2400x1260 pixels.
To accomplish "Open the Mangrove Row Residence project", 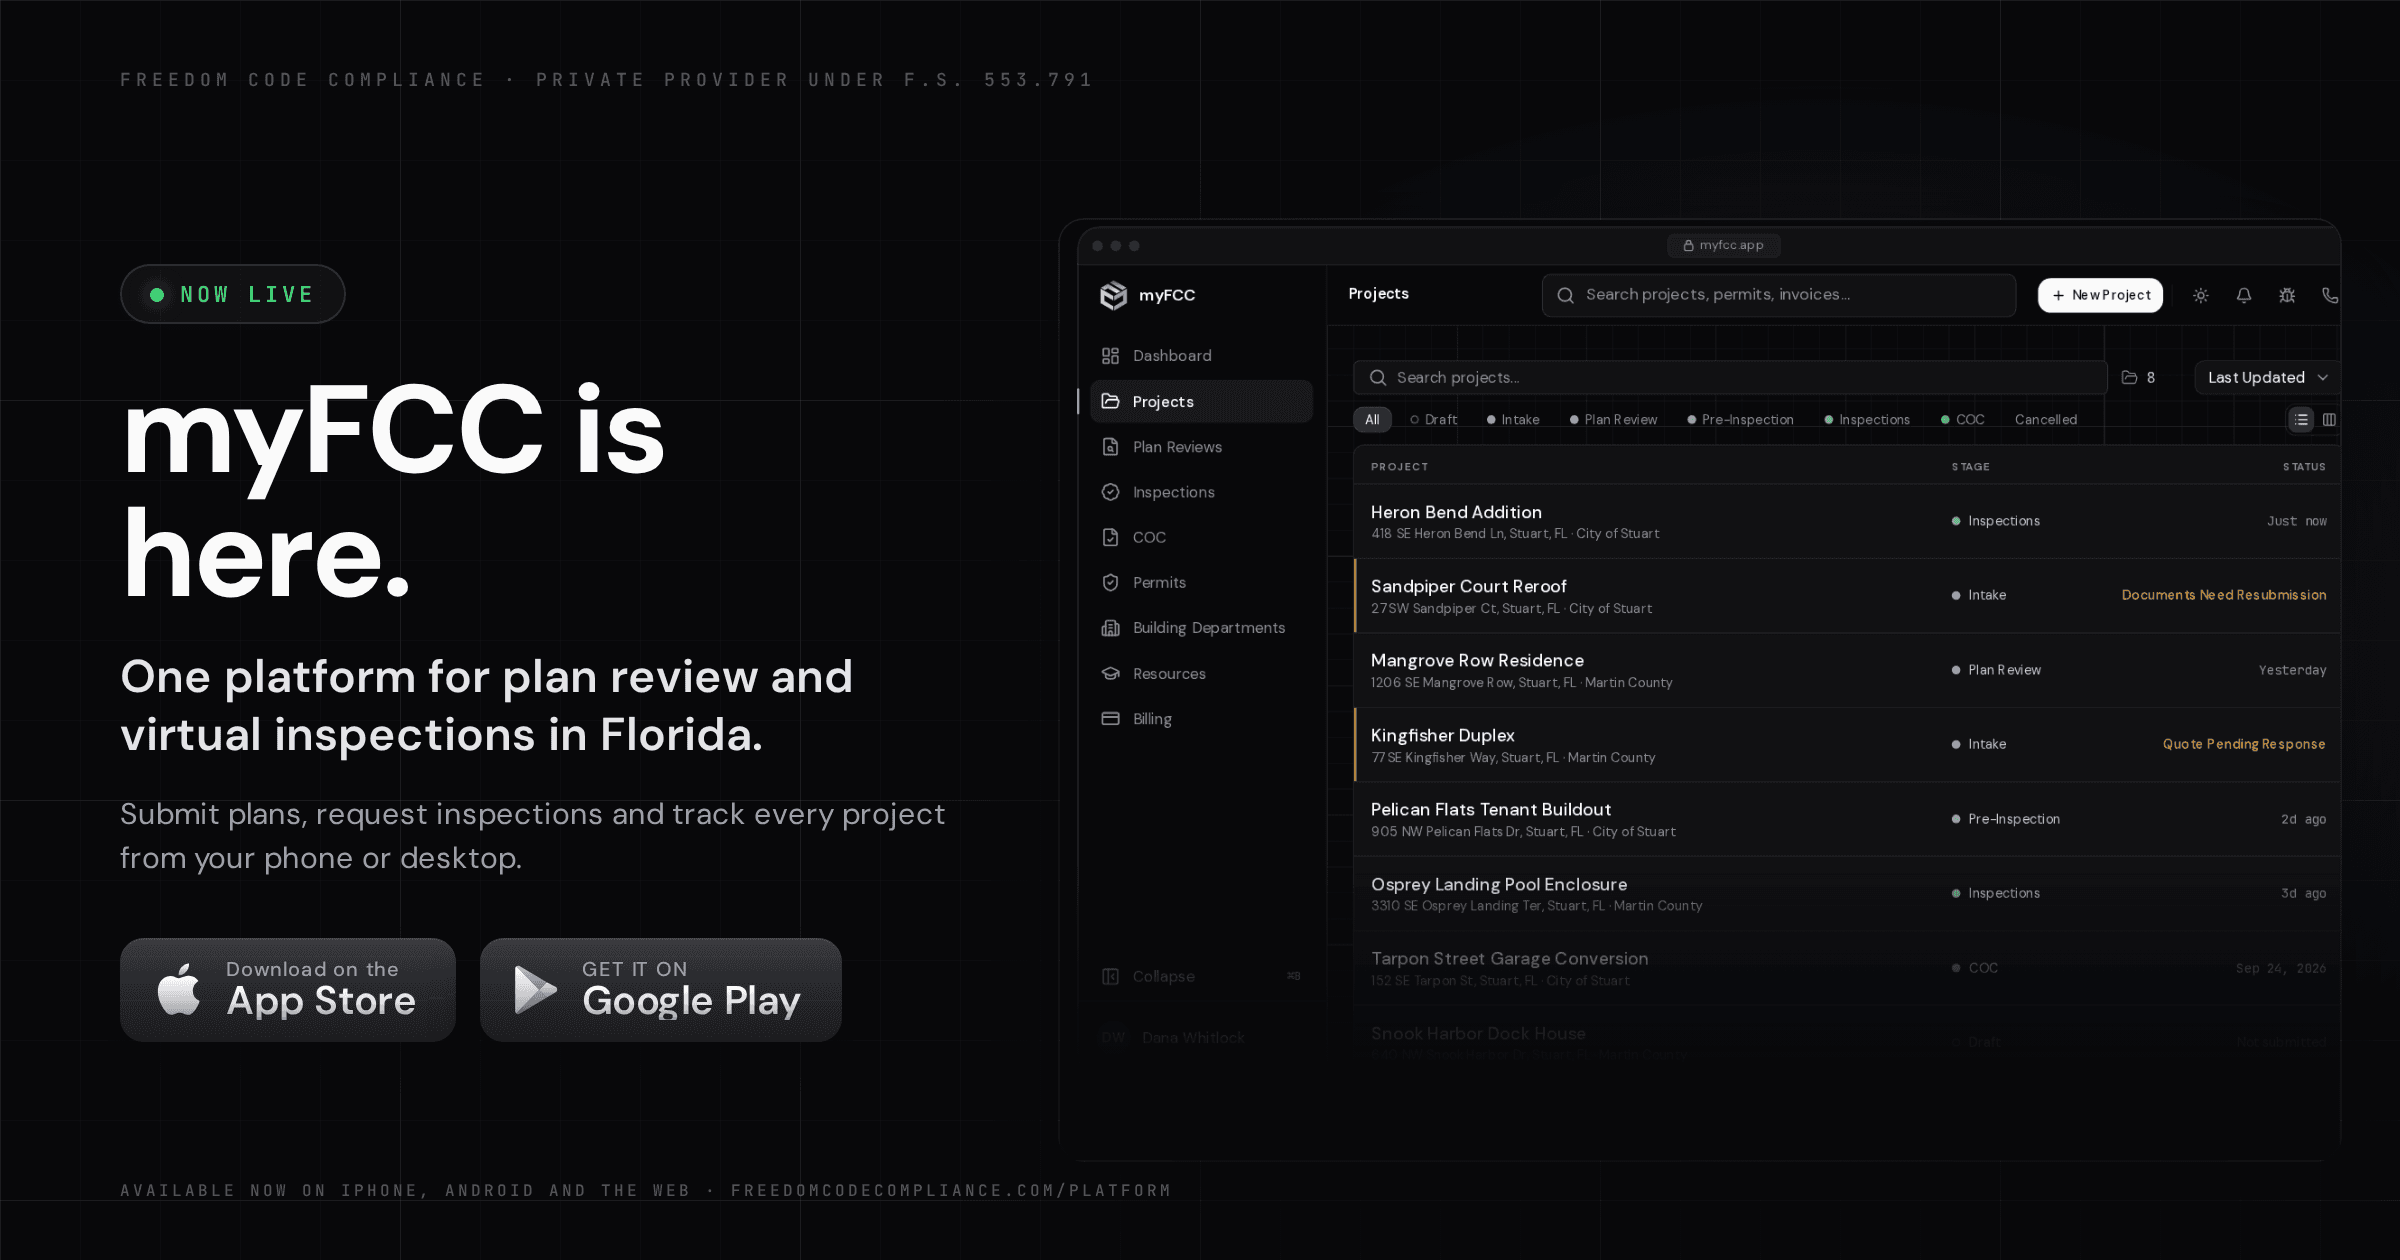I will (x=1847, y=670).
